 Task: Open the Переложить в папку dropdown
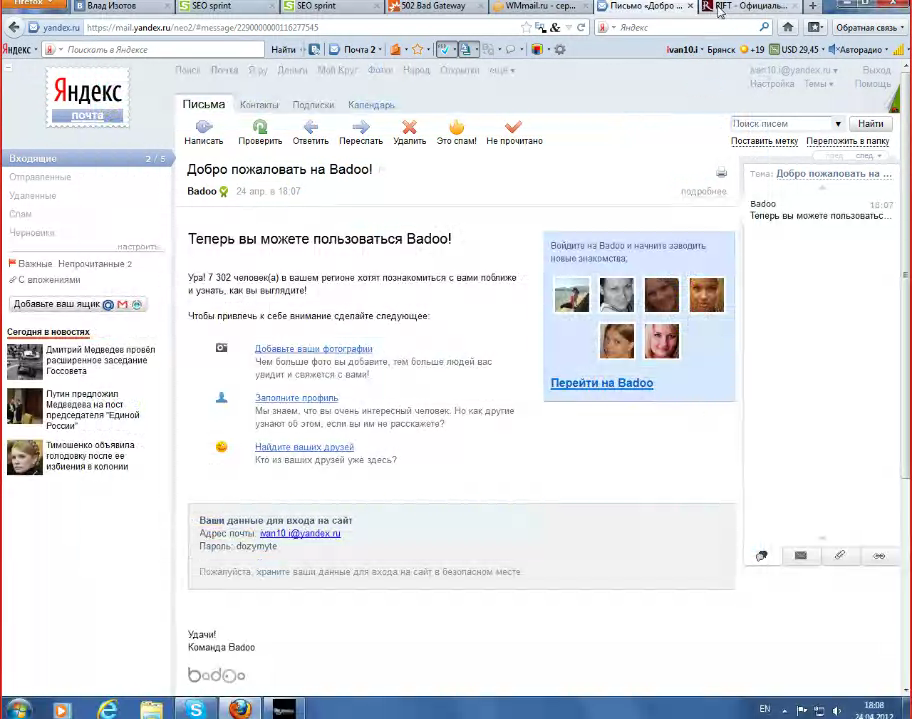pos(847,141)
